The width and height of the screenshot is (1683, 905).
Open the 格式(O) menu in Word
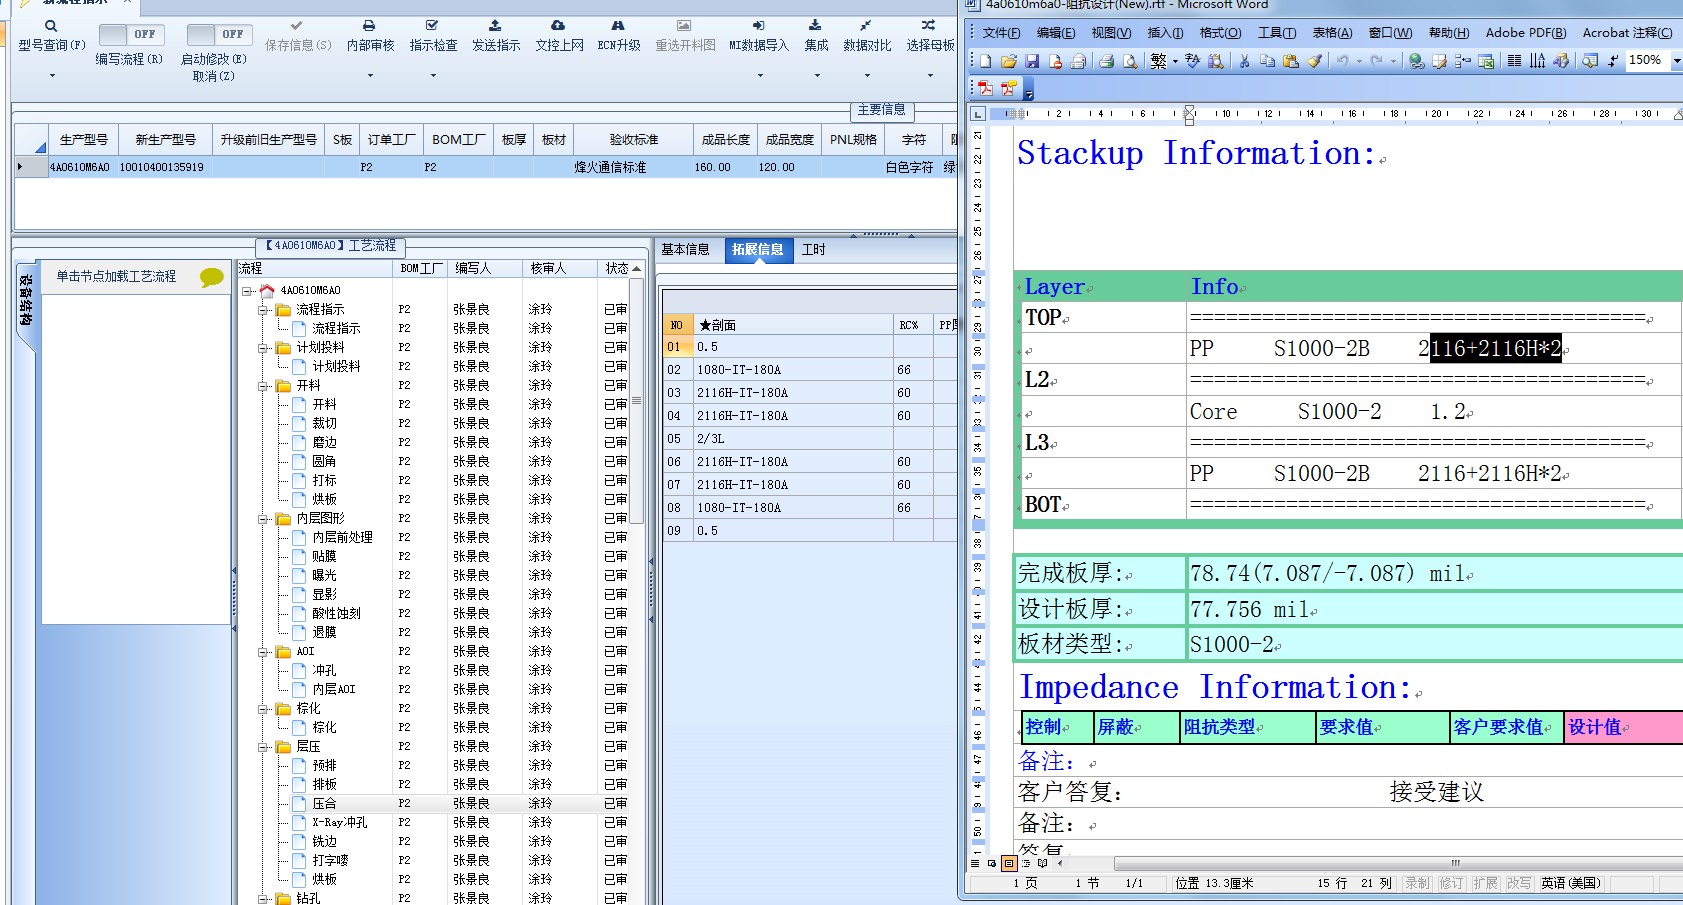(1220, 33)
